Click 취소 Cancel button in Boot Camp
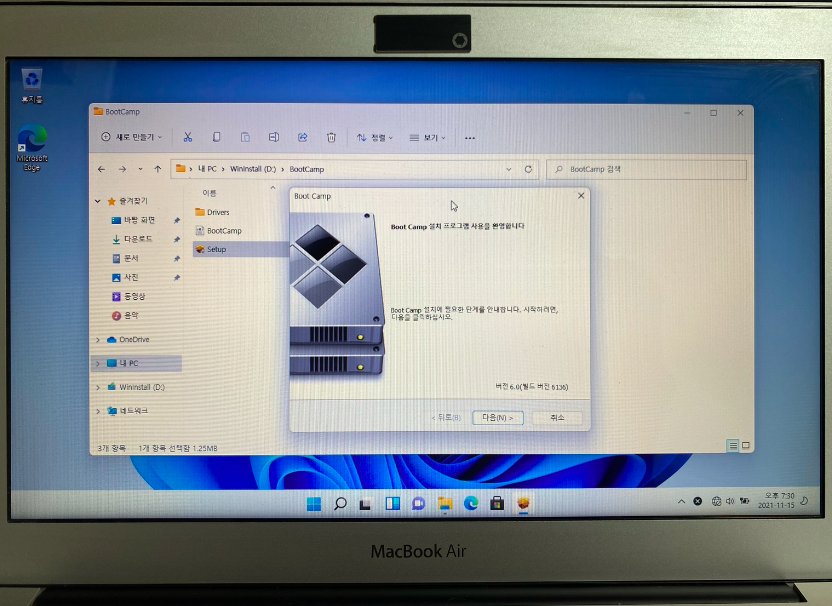Viewport: 832px width, 606px height. [557, 418]
